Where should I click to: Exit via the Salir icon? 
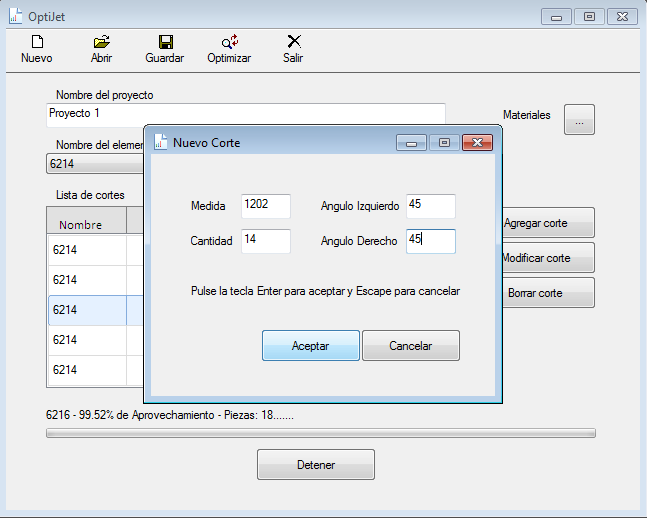coord(293,42)
